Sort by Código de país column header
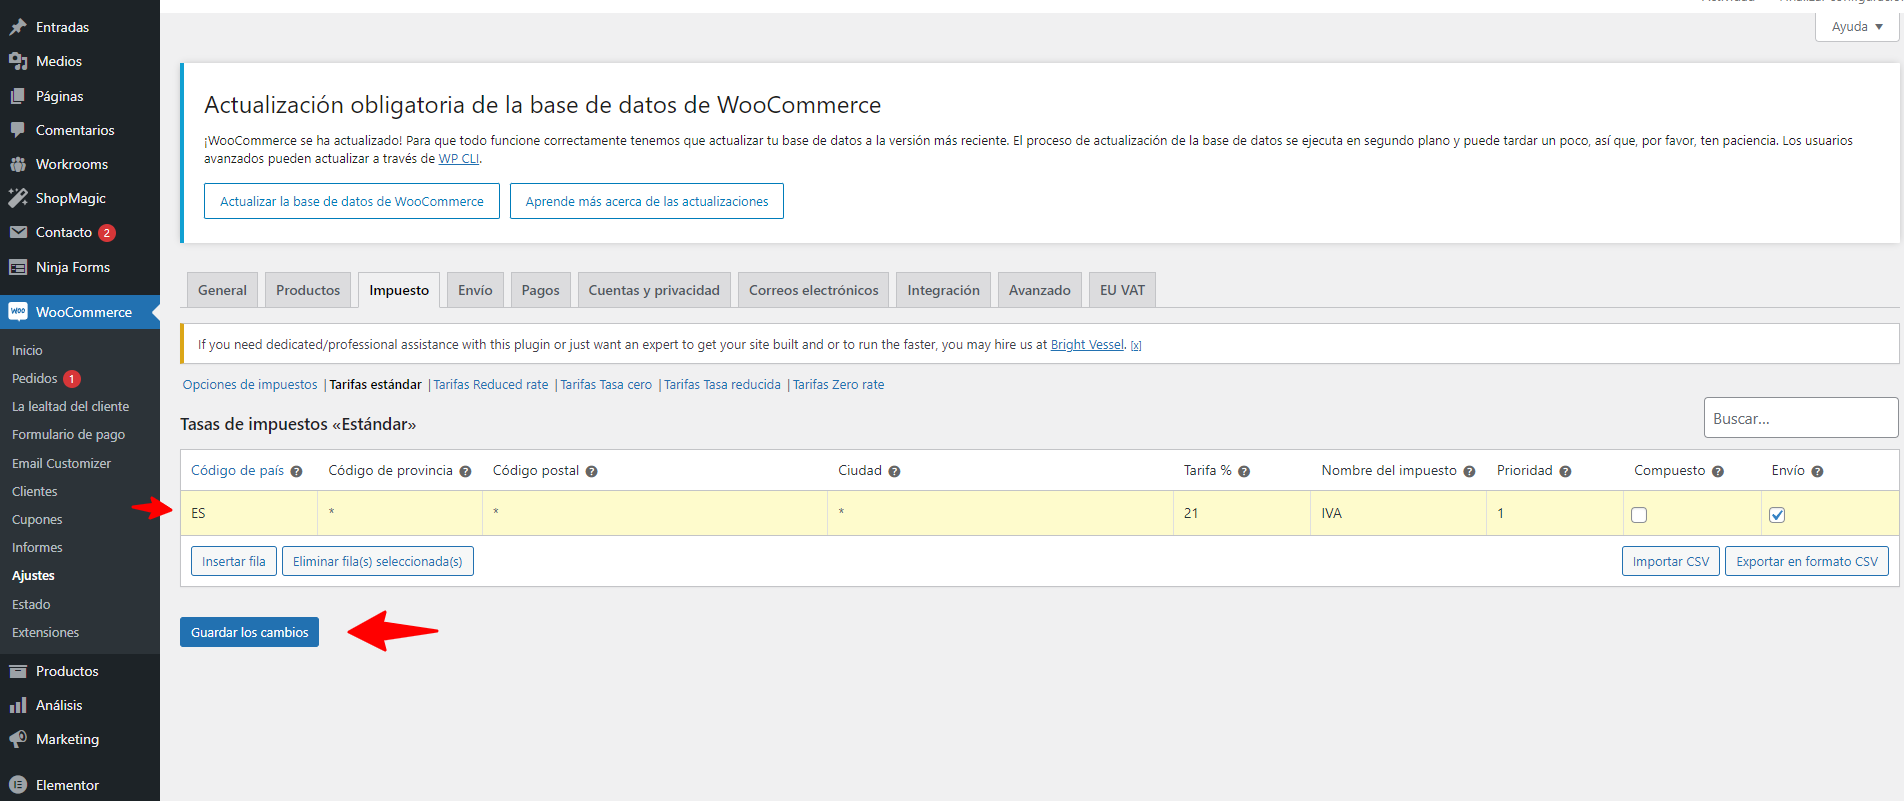The width and height of the screenshot is (1904, 801). click(237, 471)
